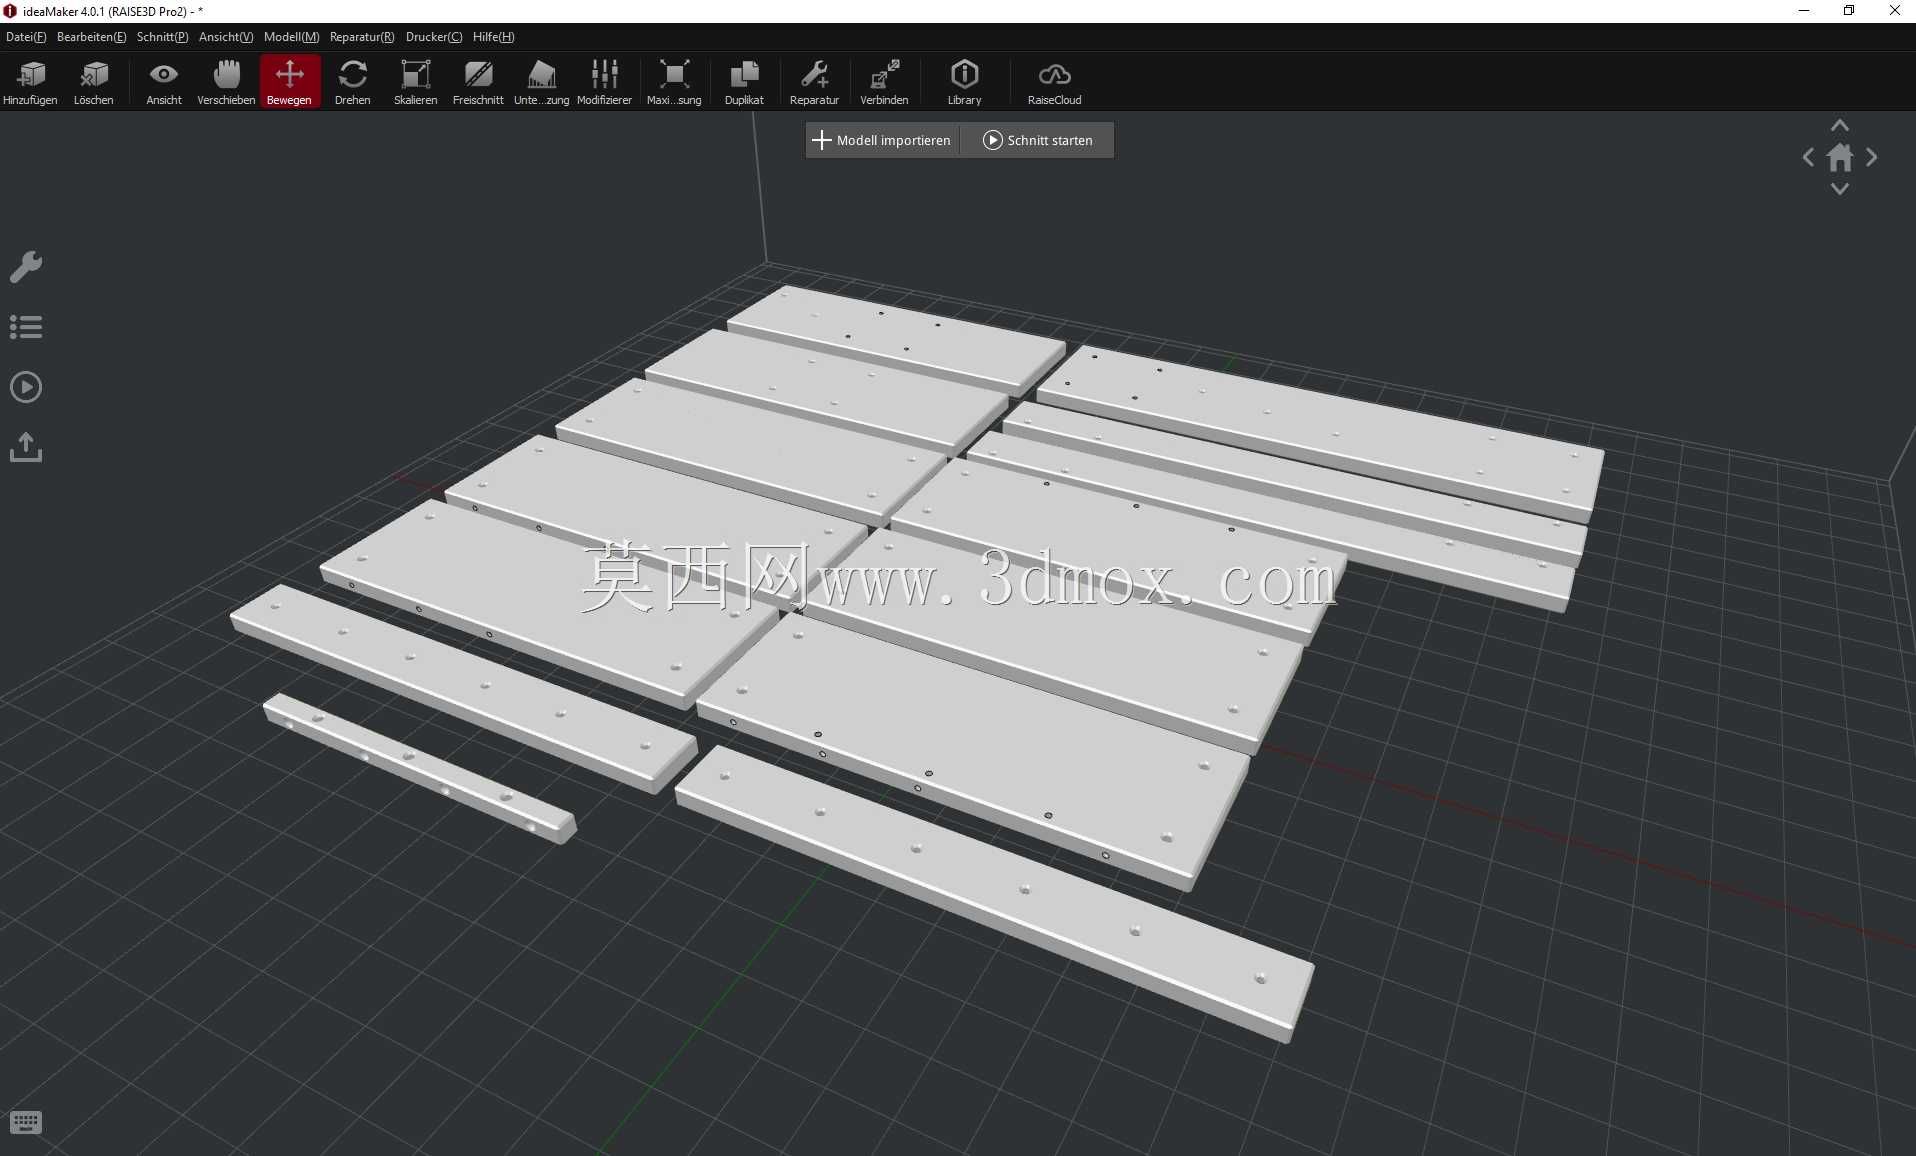
Task: Click the upload/export icon in left sidebar
Action: [26, 447]
